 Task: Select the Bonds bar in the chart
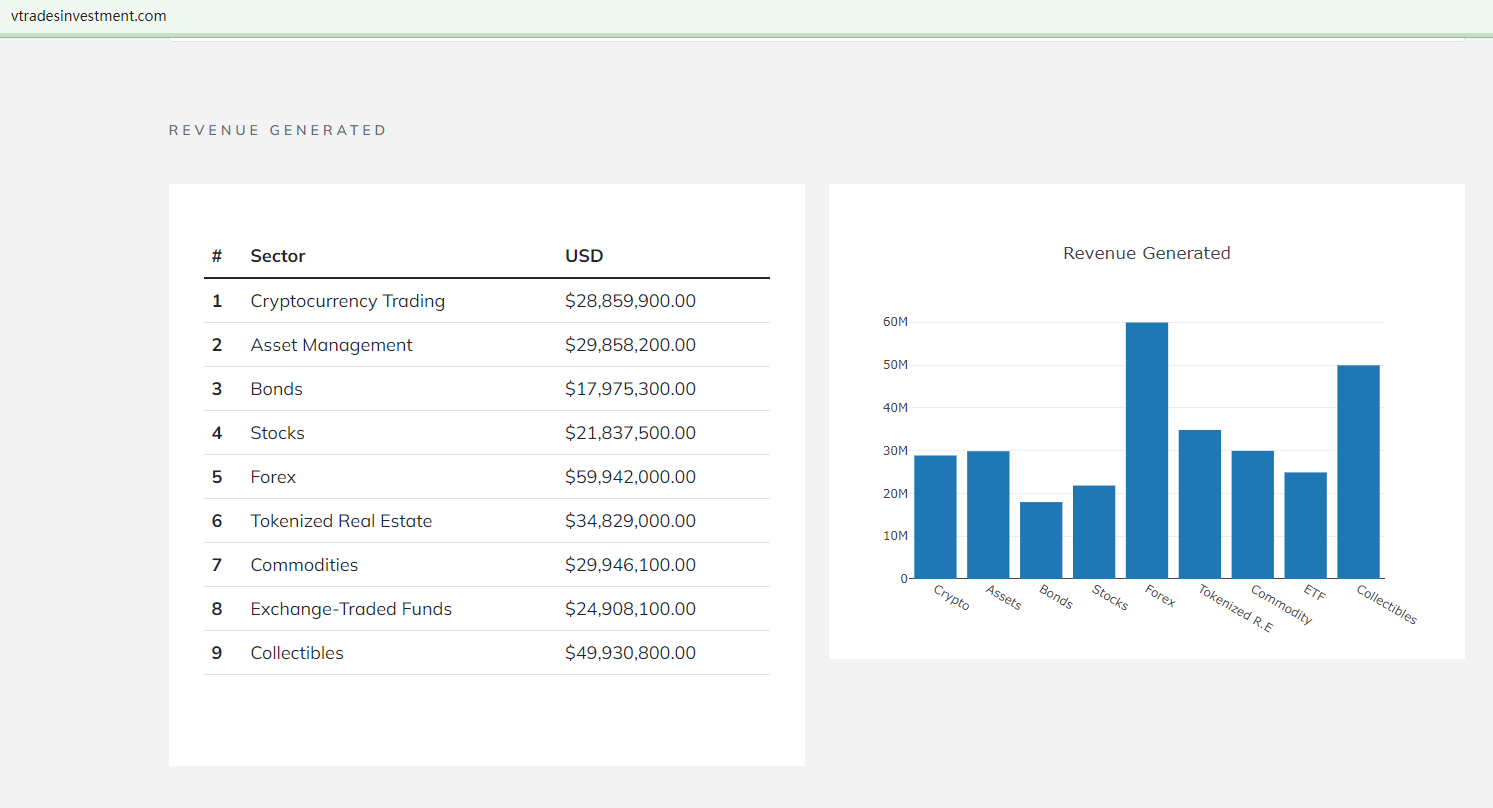coord(1041,540)
